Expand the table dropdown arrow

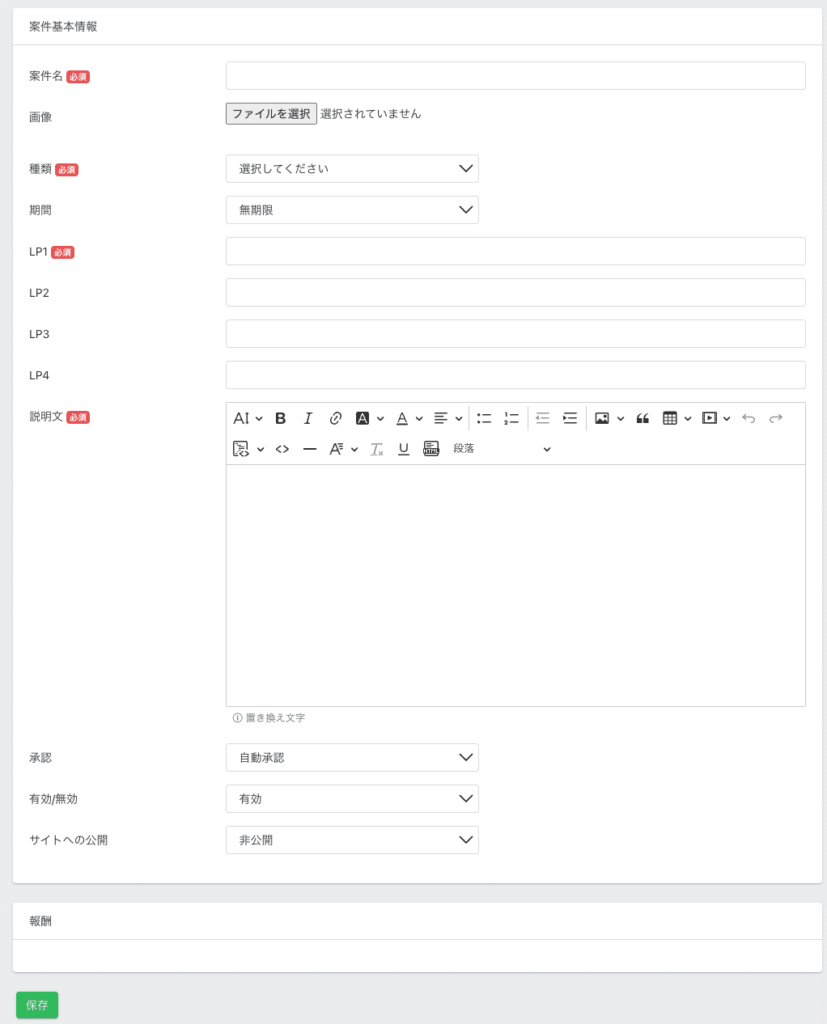[688, 419]
